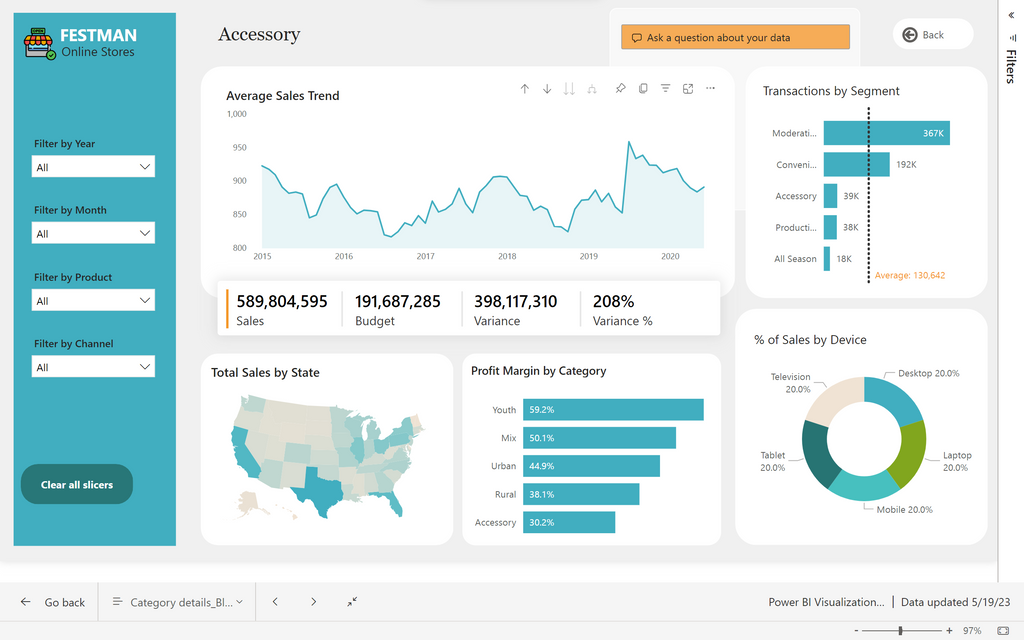Open Sales Trend chart in focus mode
Image resolution: width=1024 pixels, height=640 pixels.
point(688,89)
